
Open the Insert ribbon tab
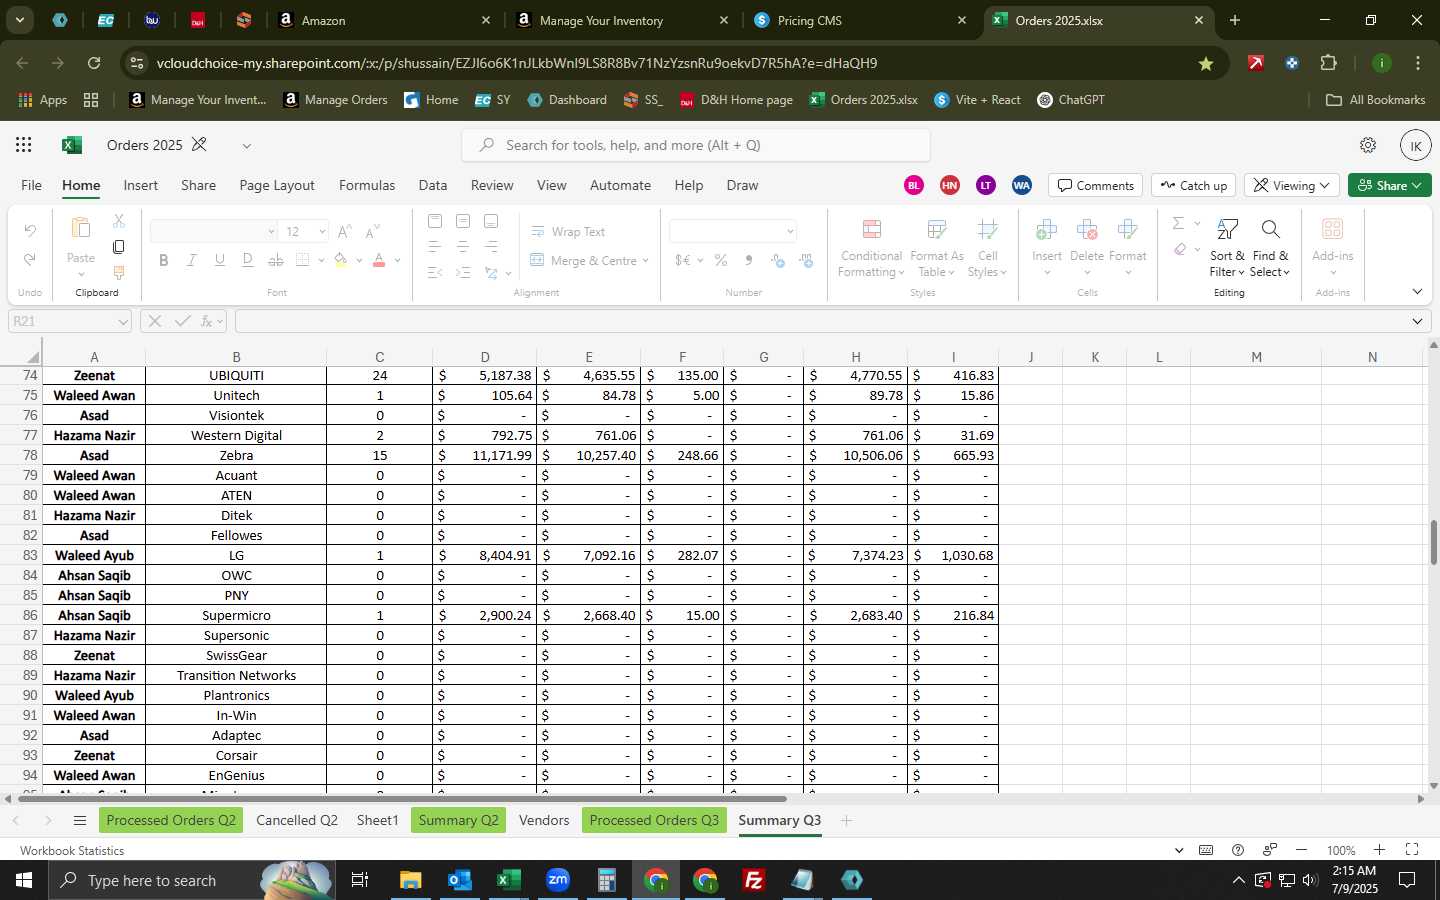tap(141, 185)
